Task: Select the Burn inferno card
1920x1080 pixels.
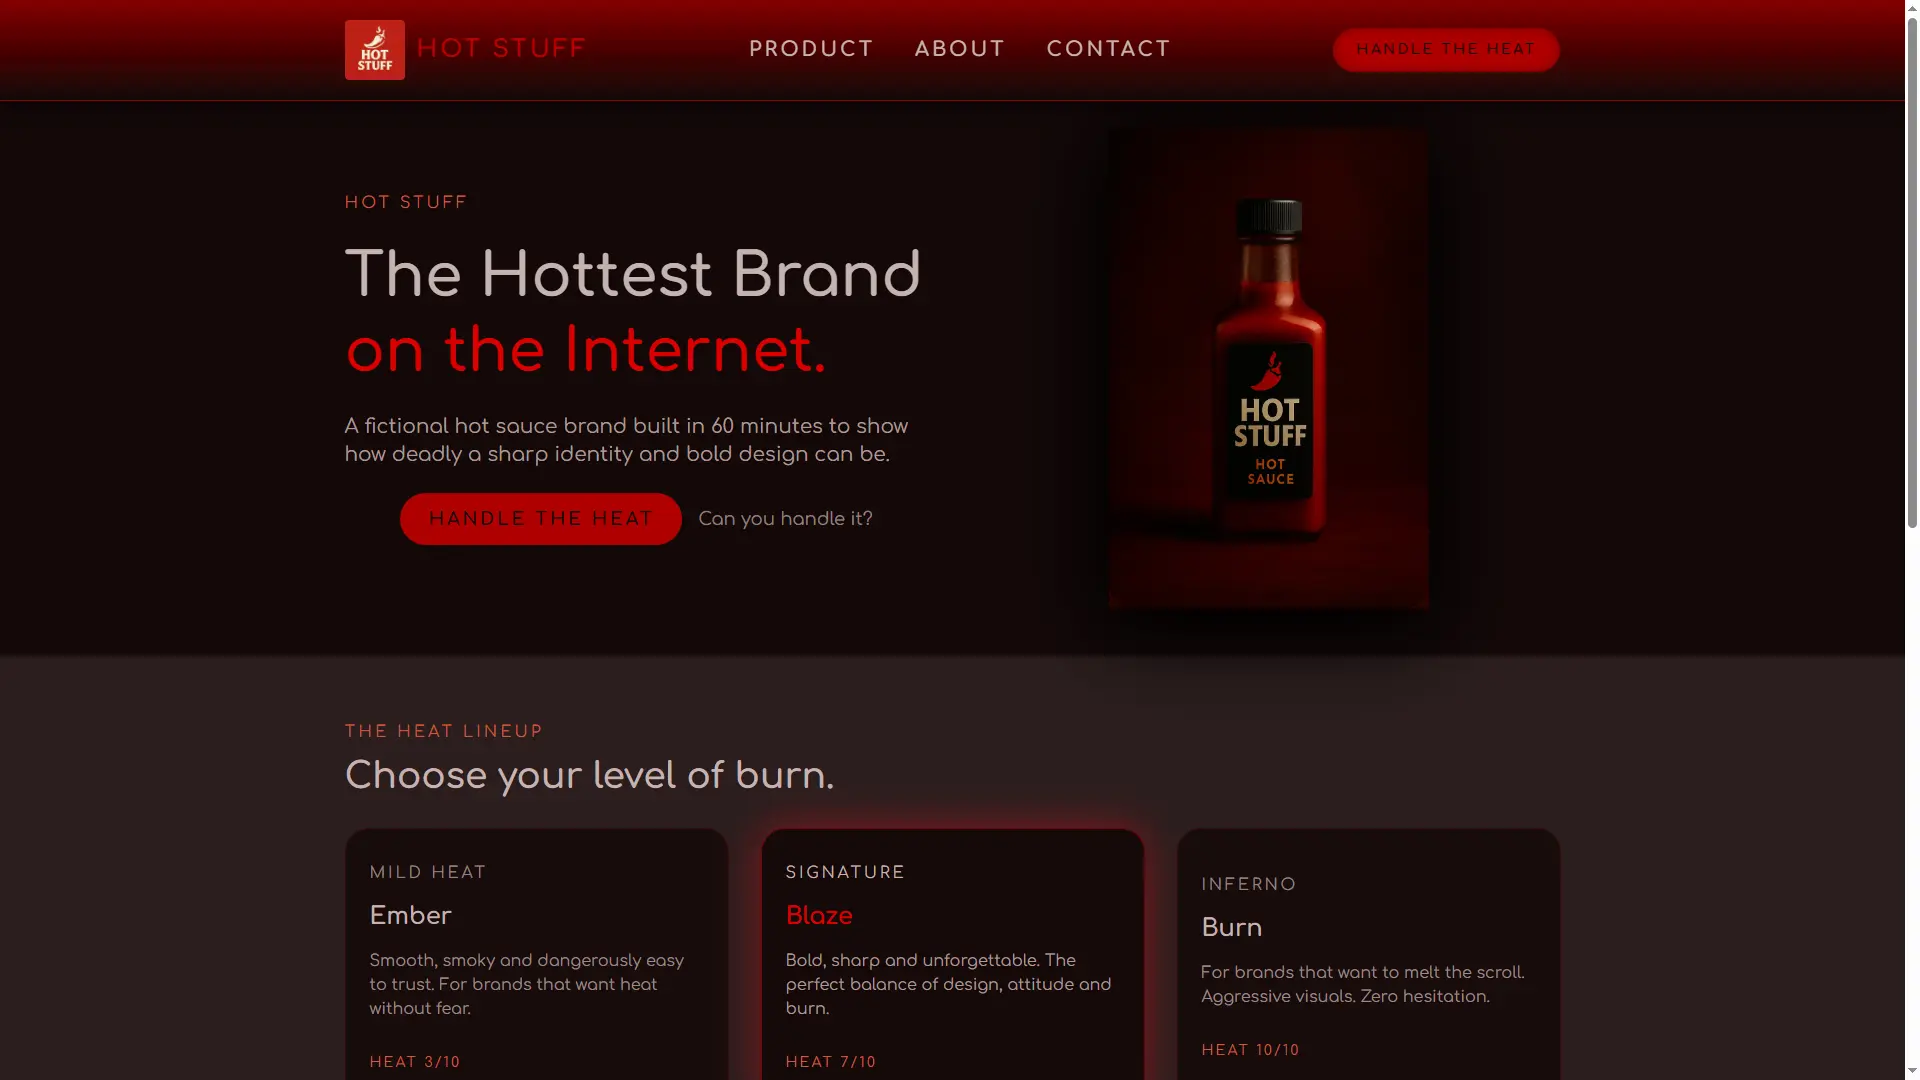Action: point(1368,954)
